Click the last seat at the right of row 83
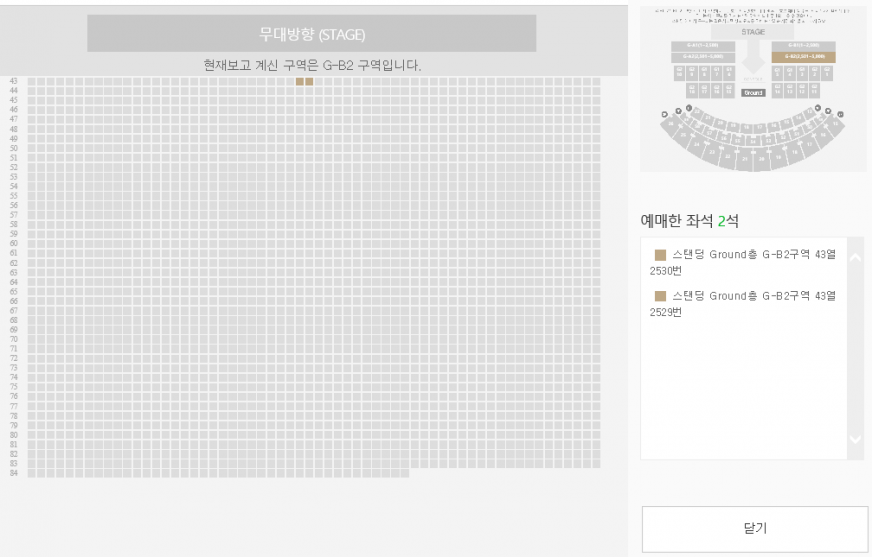872x557 pixels. [x=596, y=464]
